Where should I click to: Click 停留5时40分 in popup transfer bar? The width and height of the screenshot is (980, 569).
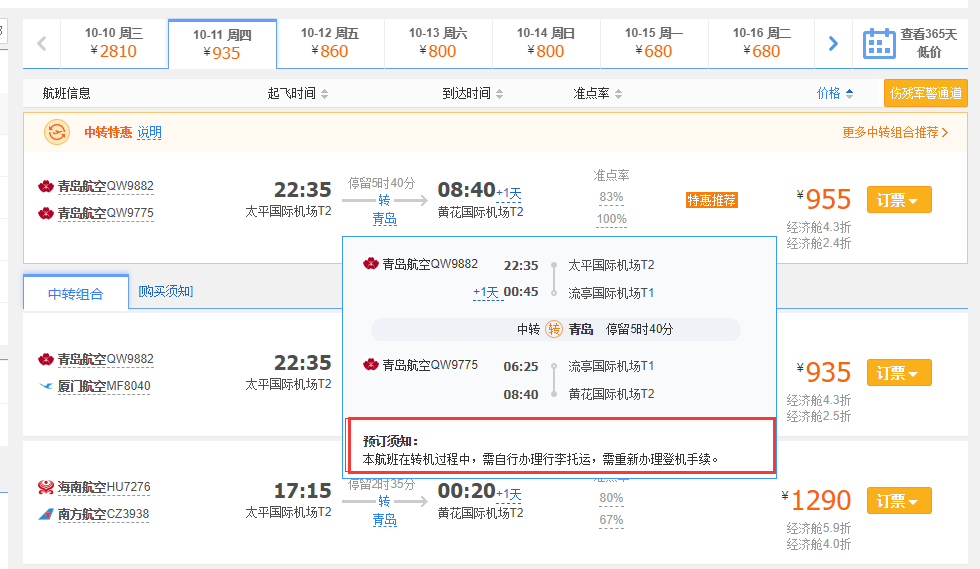click(x=639, y=329)
